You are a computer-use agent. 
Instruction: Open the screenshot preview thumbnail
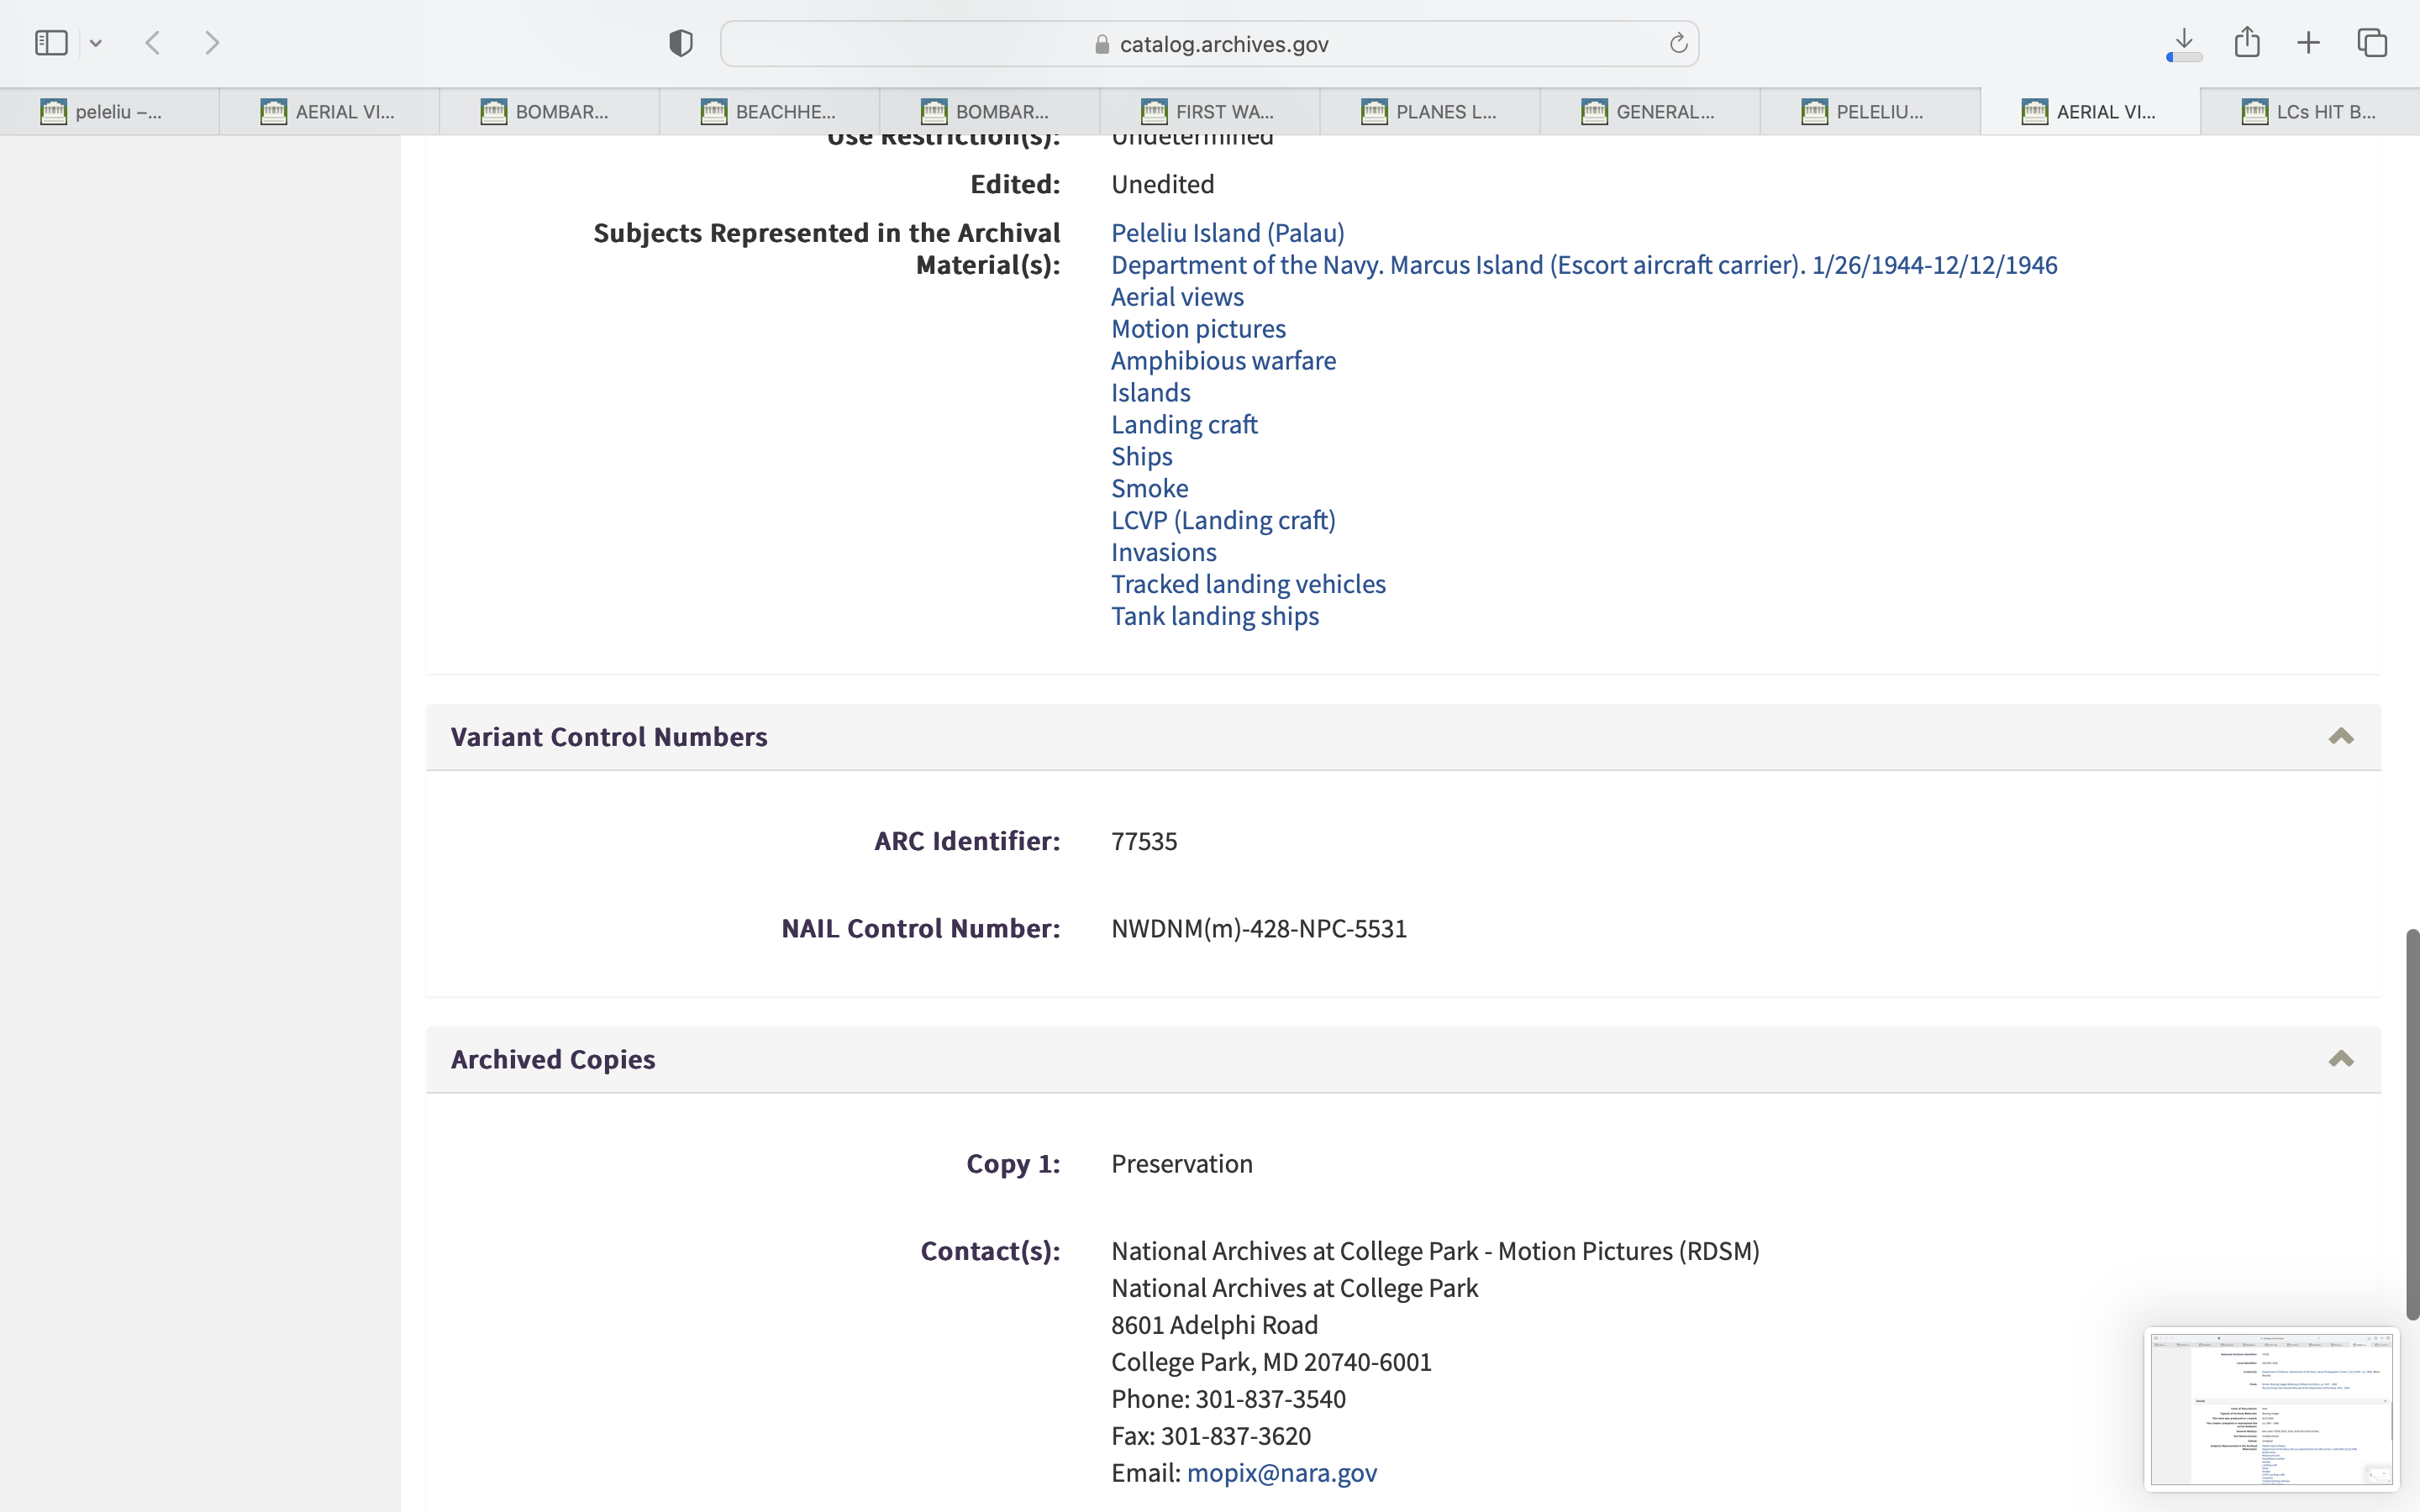tap(2270, 1408)
